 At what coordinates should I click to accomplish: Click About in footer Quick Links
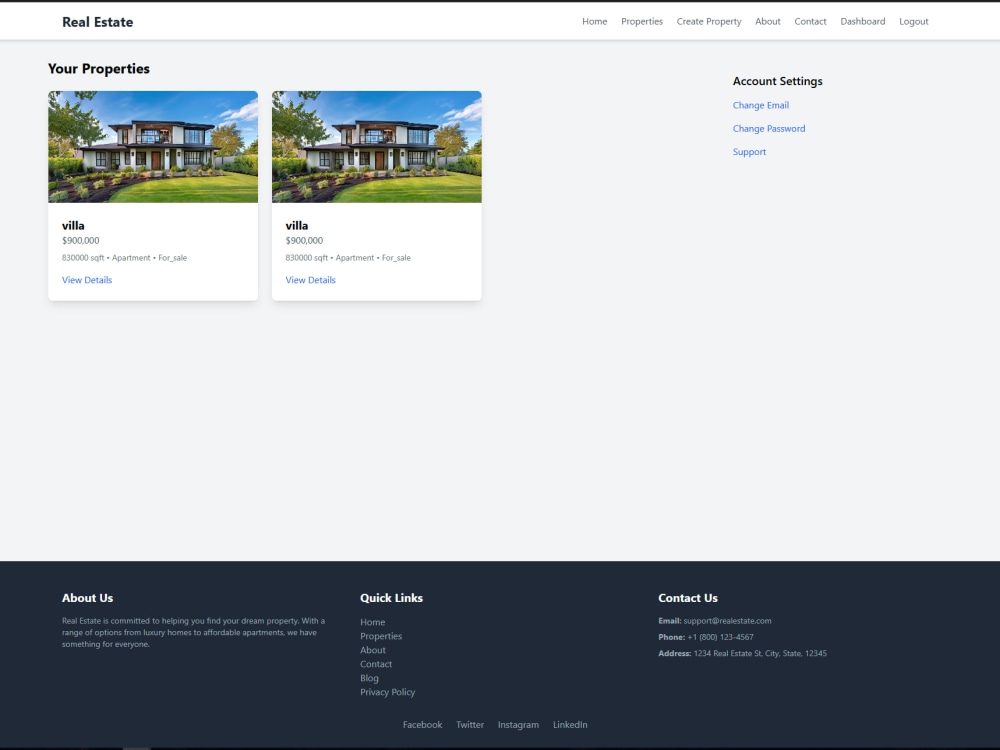[x=372, y=650]
